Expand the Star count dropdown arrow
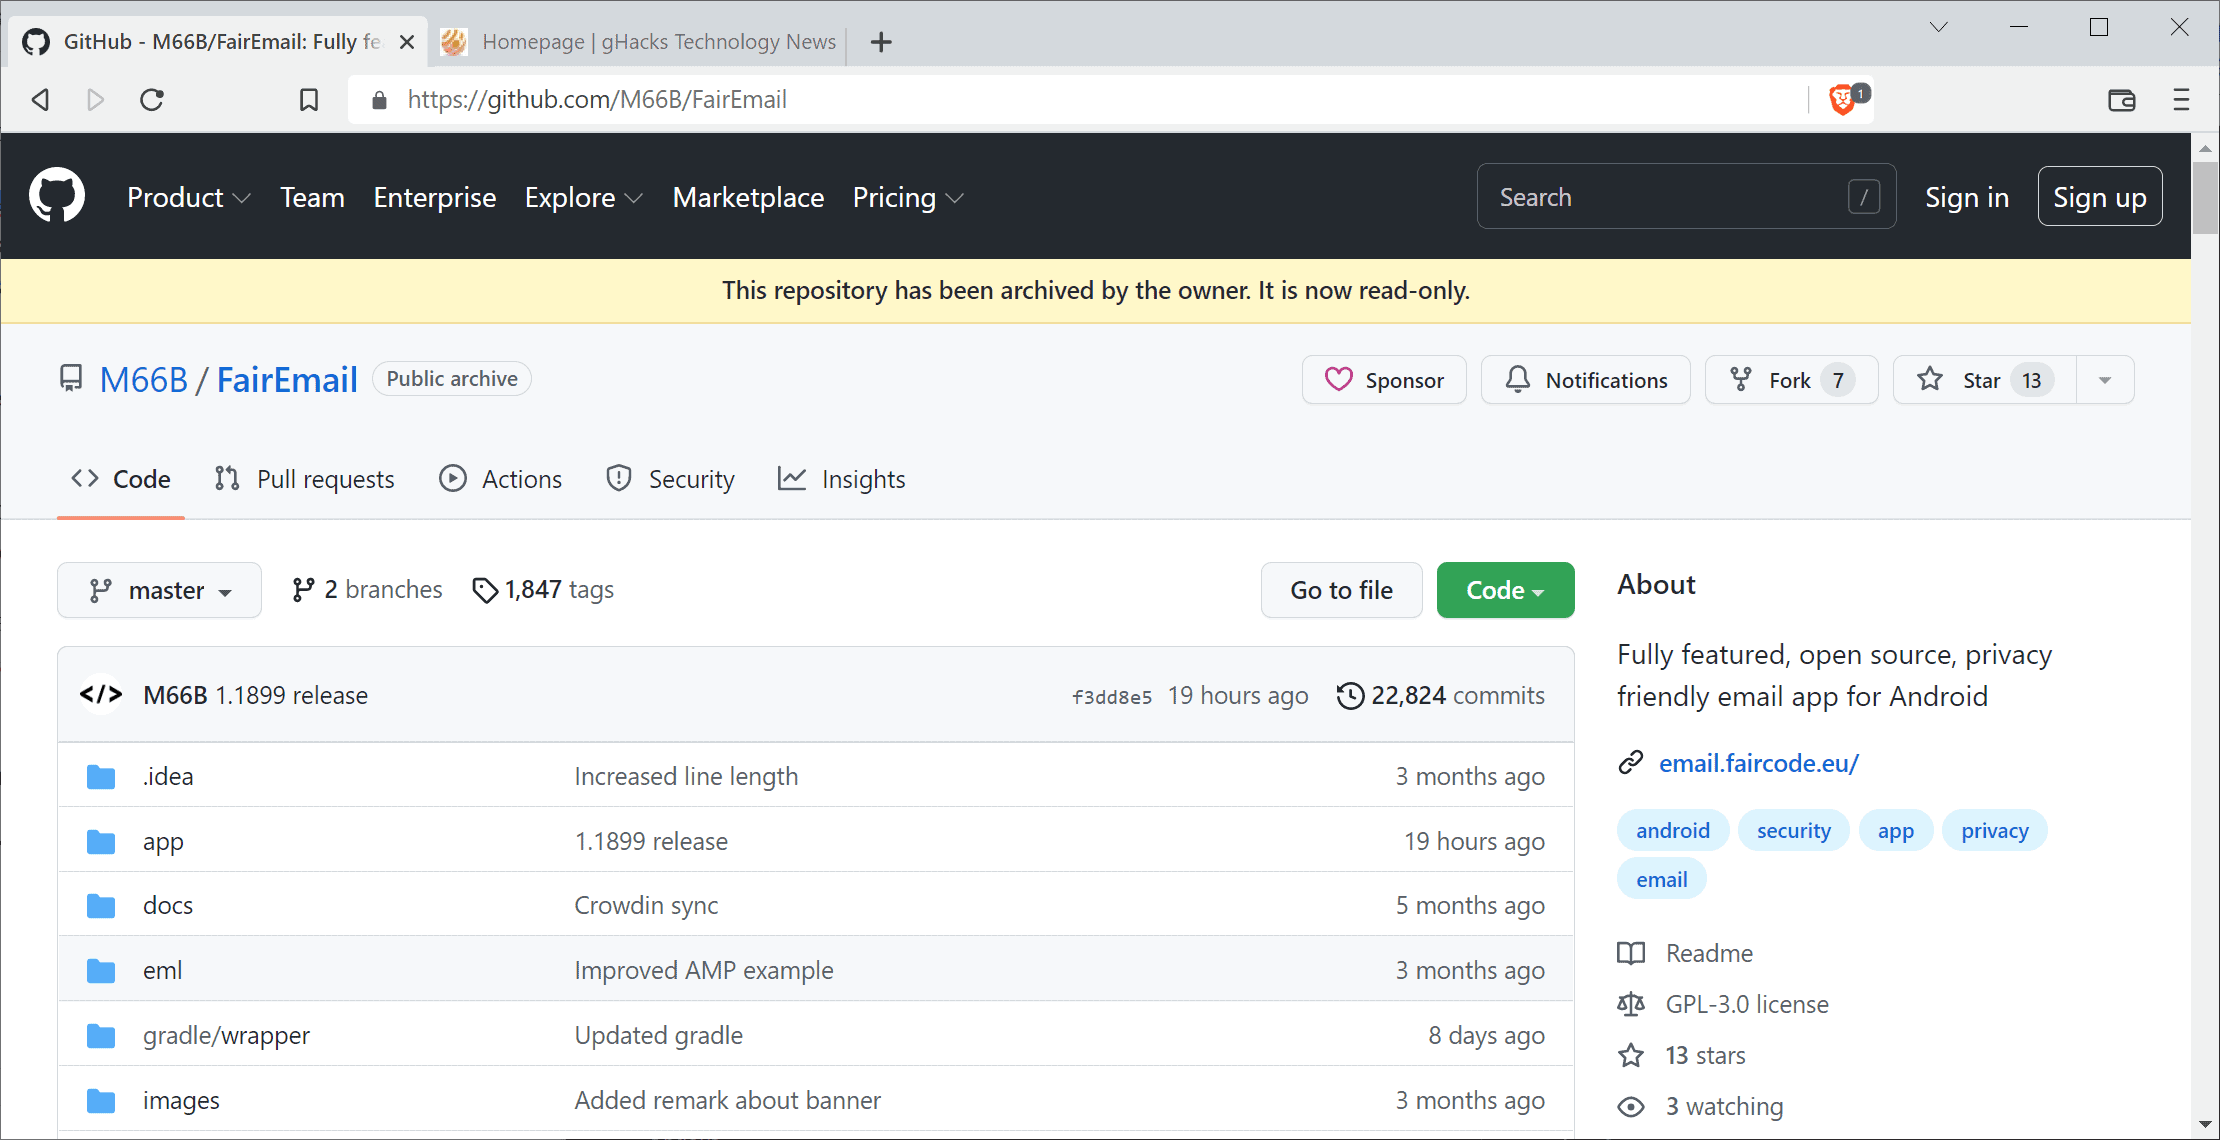Screen dimensions: 2220x1140 2105,381
